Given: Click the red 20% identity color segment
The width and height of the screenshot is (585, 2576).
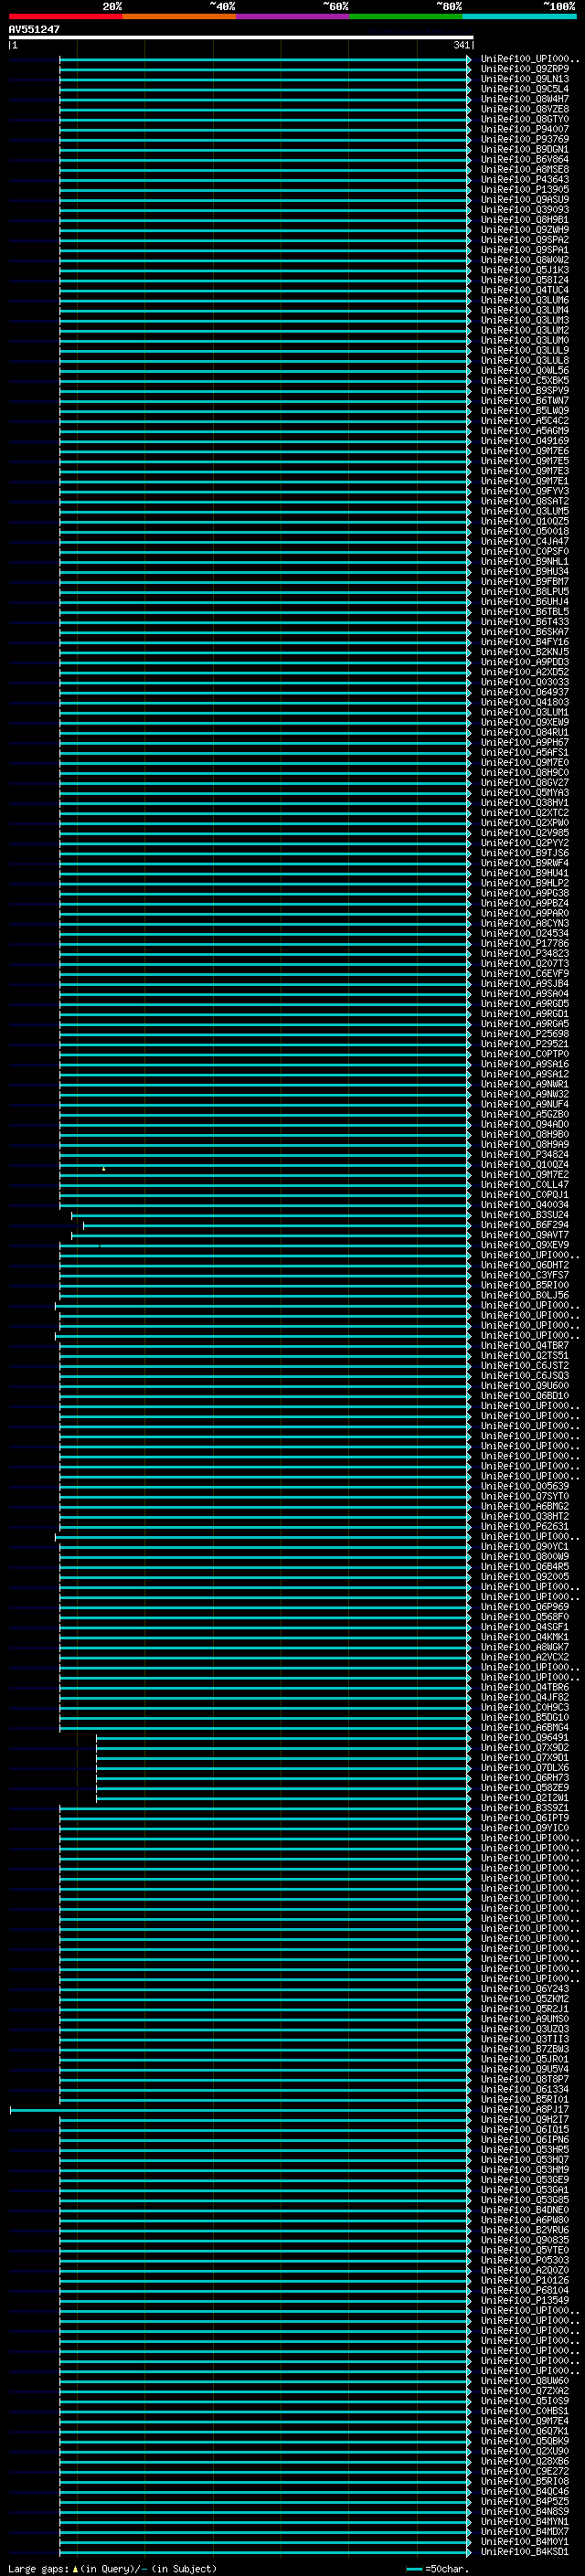Looking at the screenshot, I should 65,16.
